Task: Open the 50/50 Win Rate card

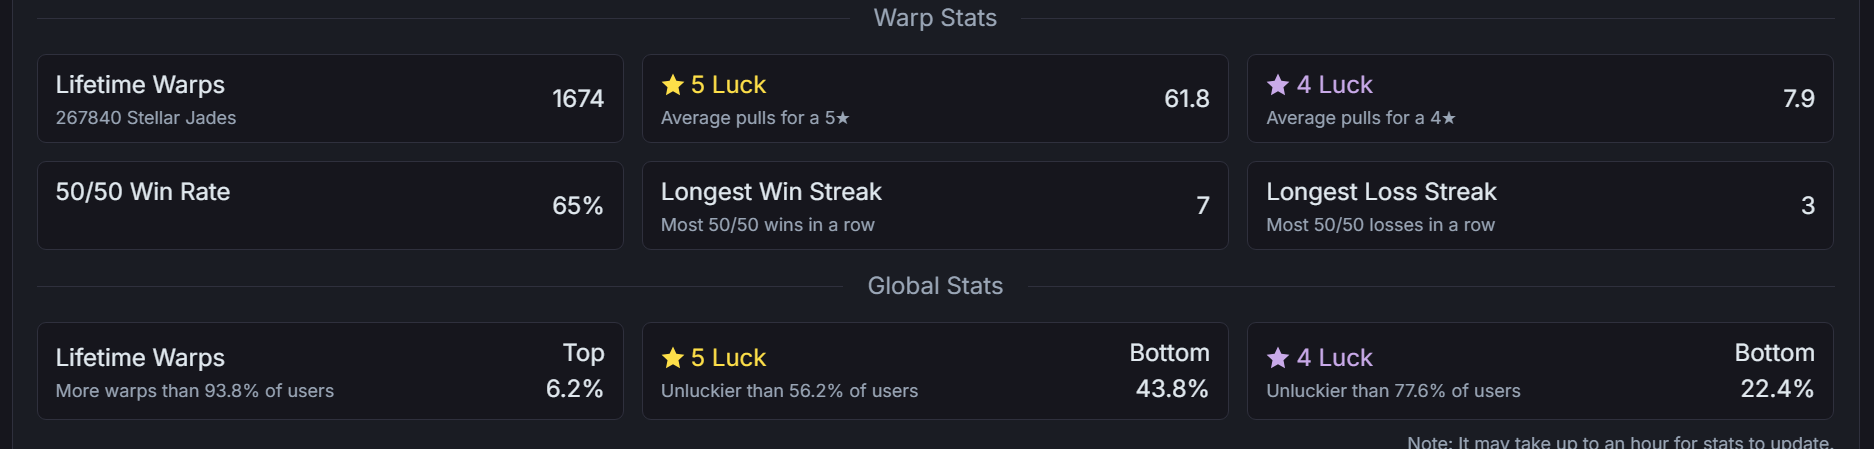Action: [x=330, y=205]
